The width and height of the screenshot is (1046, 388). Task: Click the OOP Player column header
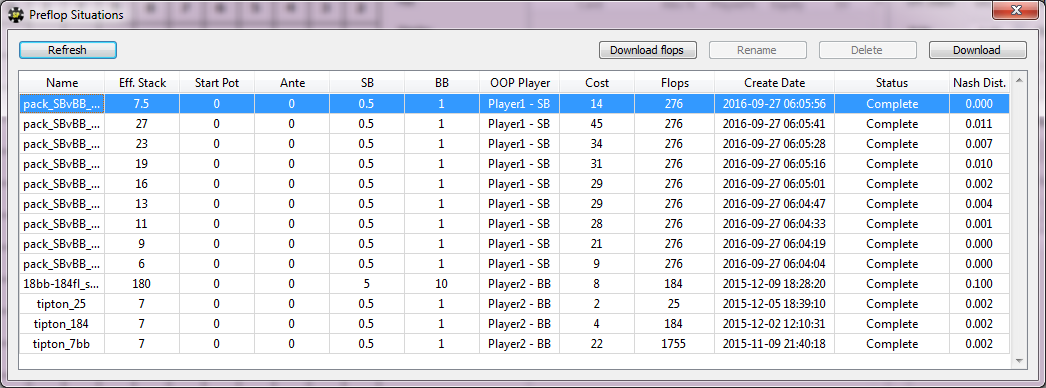pyautogui.click(x=520, y=83)
